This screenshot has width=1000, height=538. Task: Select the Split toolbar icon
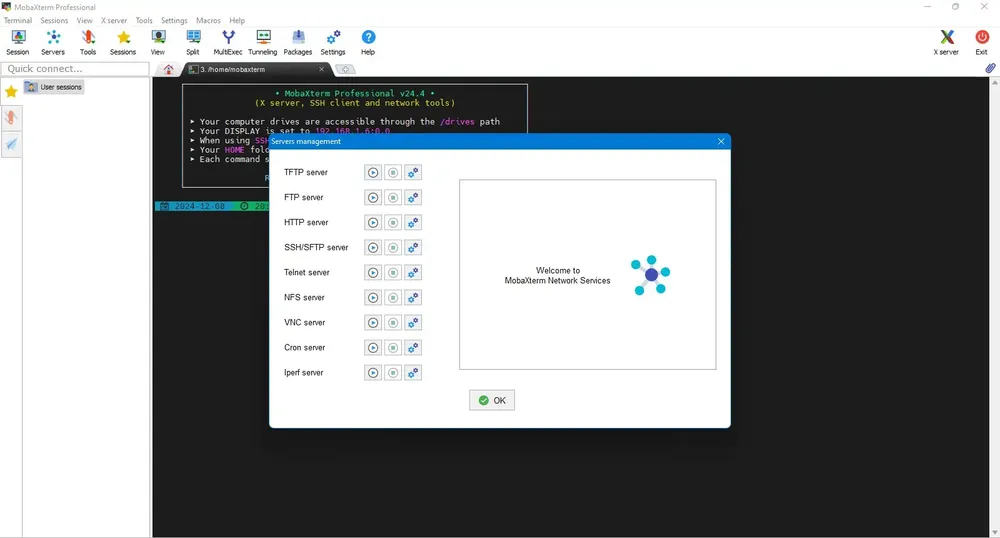[193, 43]
